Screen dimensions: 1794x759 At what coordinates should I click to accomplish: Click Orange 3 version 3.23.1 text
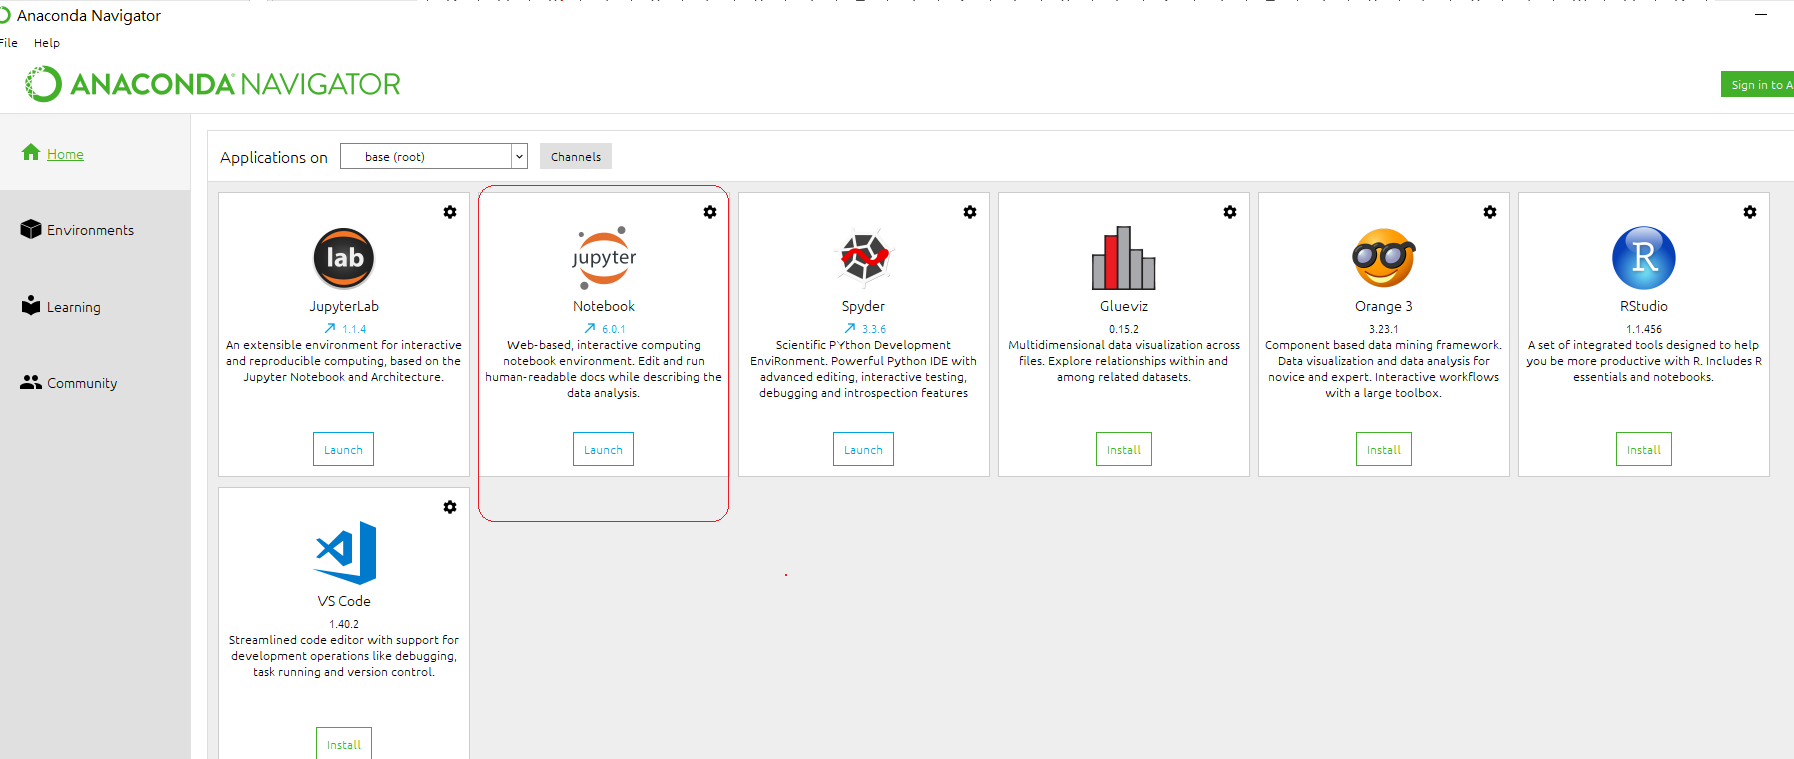pos(1384,329)
